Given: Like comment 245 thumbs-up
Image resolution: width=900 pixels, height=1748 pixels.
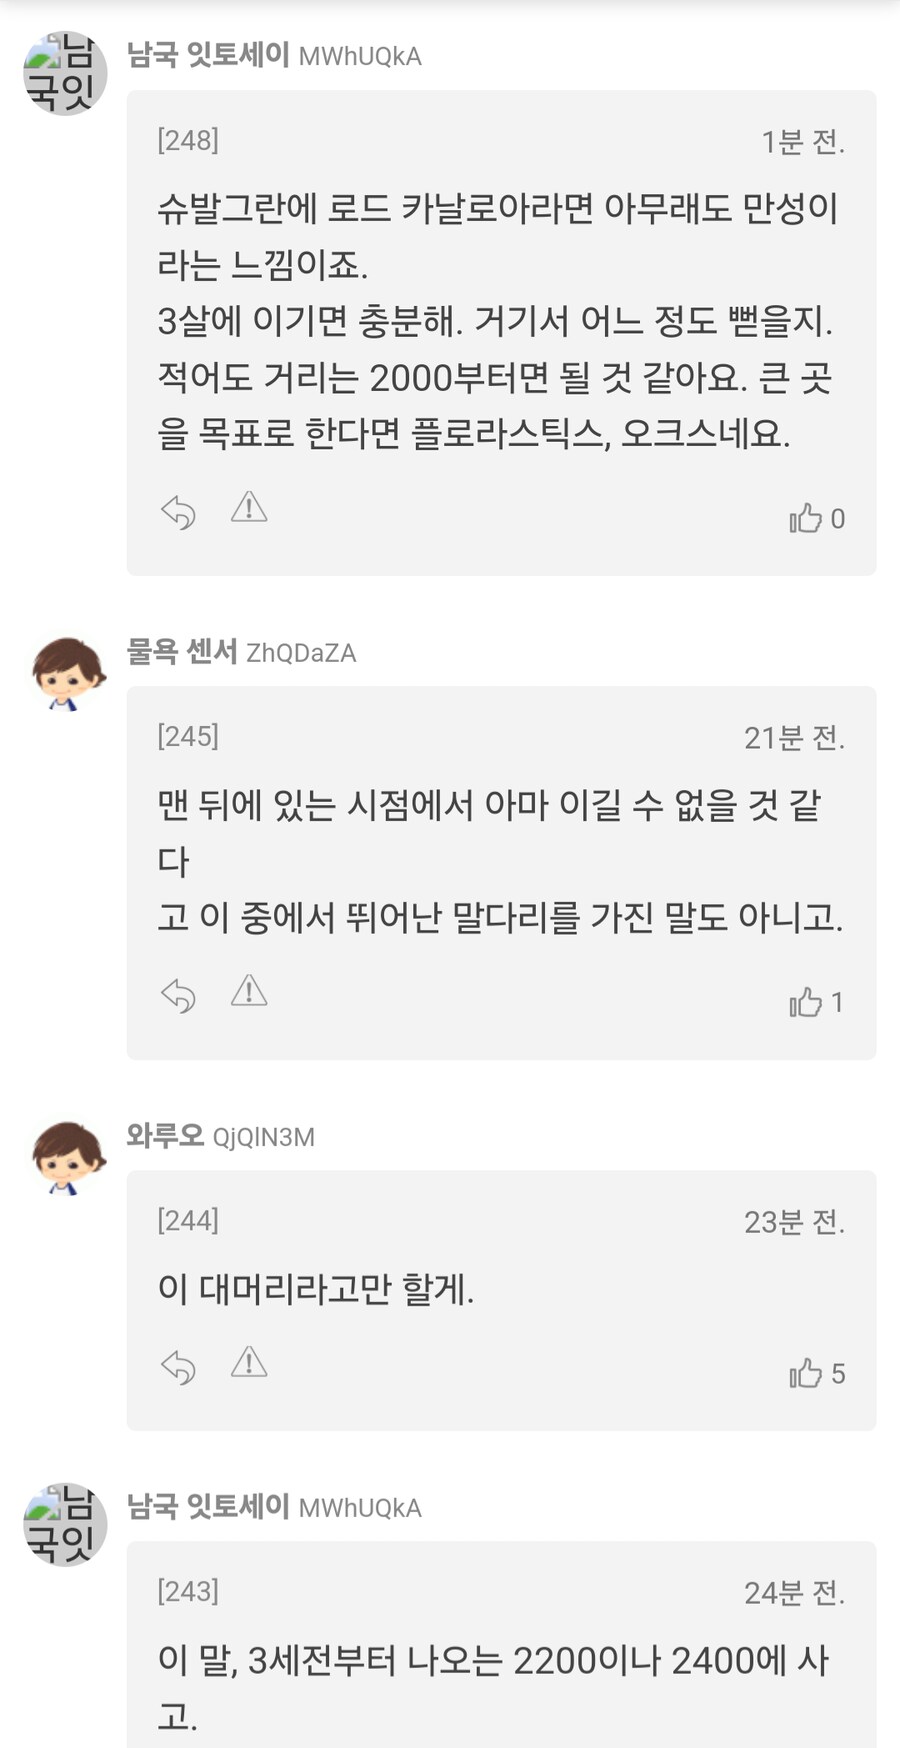Looking at the screenshot, I should [806, 1002].
